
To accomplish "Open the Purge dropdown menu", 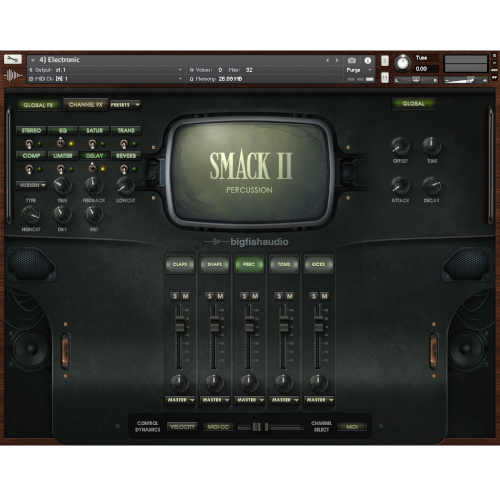I will click(x=359, y=70).
